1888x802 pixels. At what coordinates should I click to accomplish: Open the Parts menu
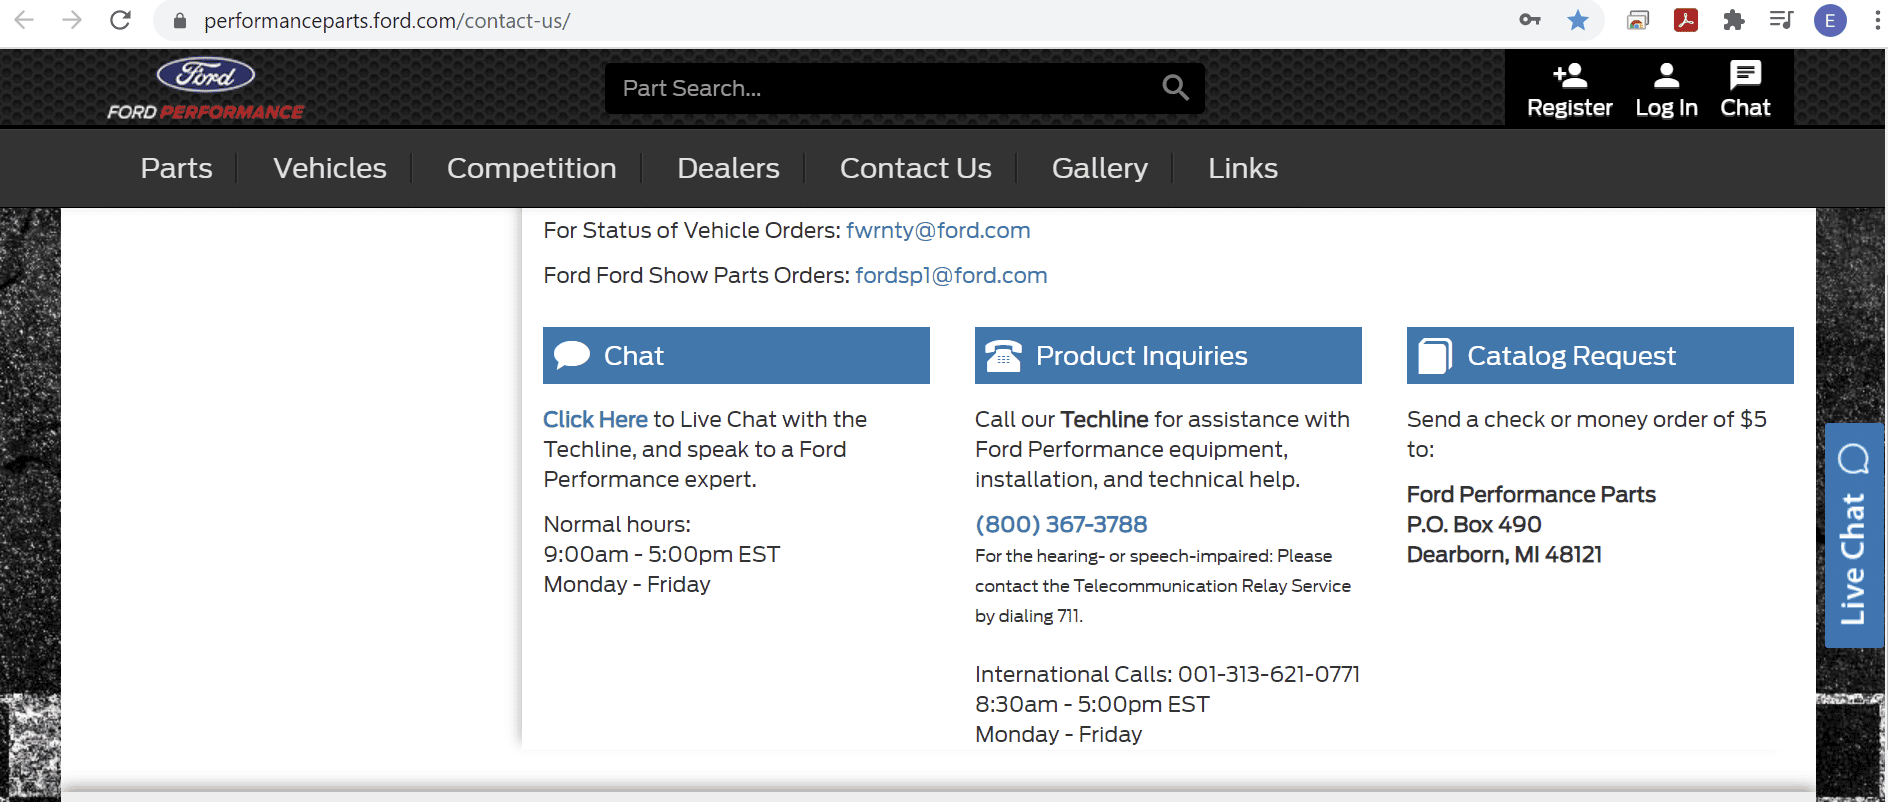[177, 168]
